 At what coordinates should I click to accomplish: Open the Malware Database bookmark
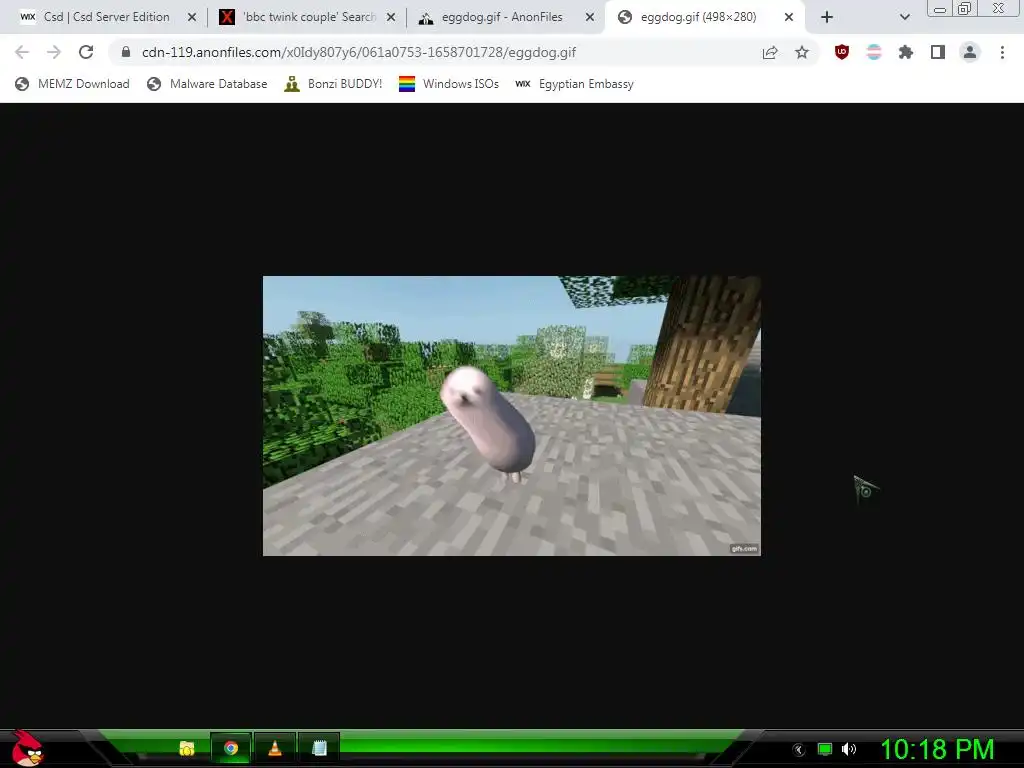pyautogui.click(x=208, y=84)
